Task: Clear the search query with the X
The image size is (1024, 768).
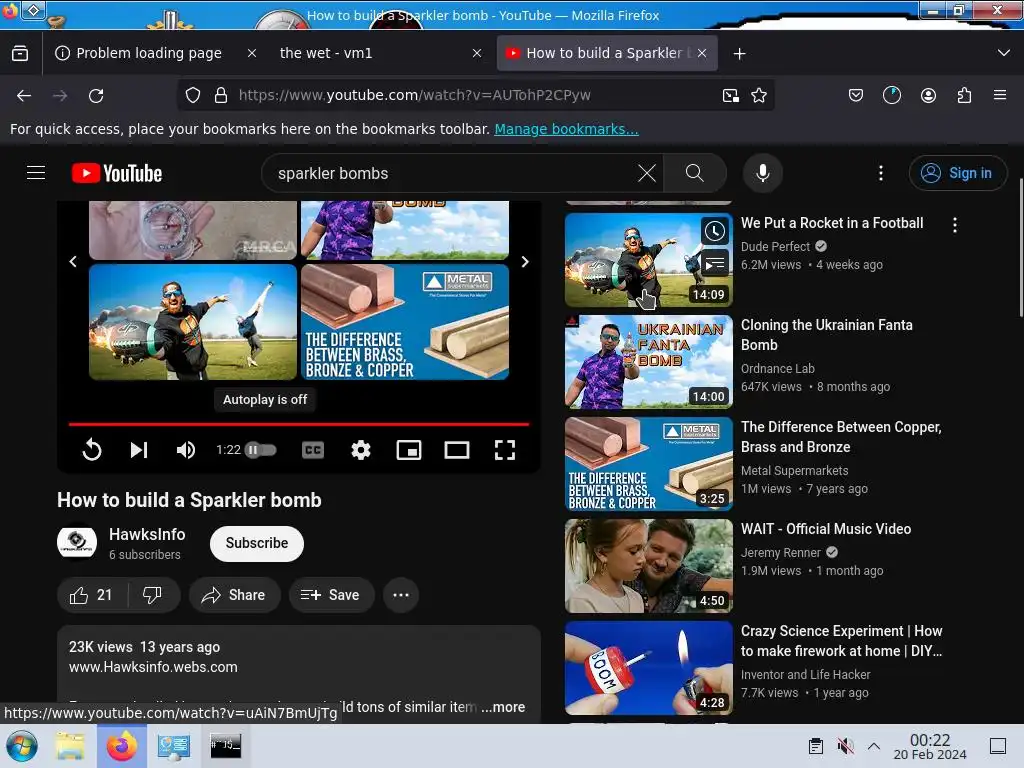Action: (647, 173)
